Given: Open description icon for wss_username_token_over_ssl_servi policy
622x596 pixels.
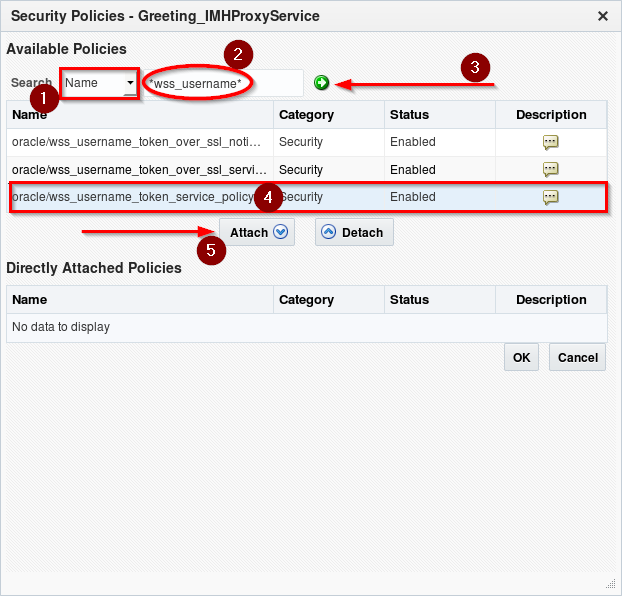Looking at the screenshot, I should tap(550, 169).
